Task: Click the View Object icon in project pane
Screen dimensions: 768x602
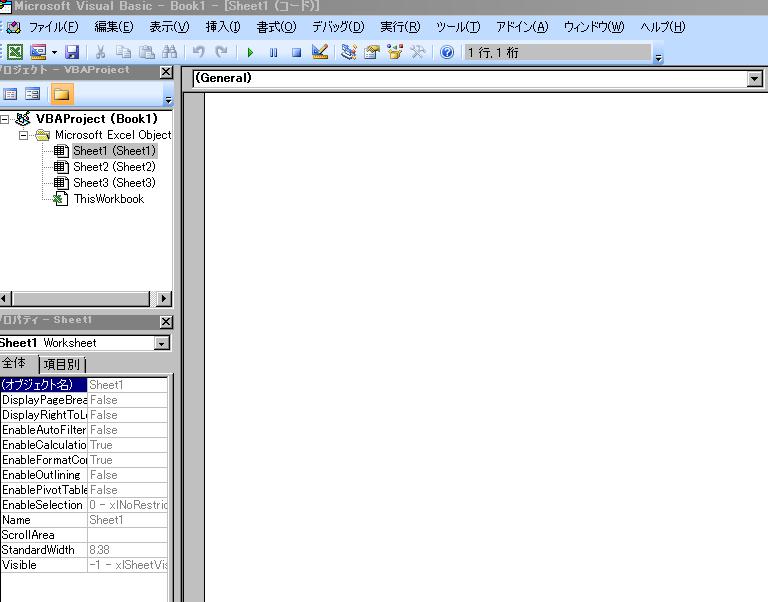Action: (x=32, y=94)
